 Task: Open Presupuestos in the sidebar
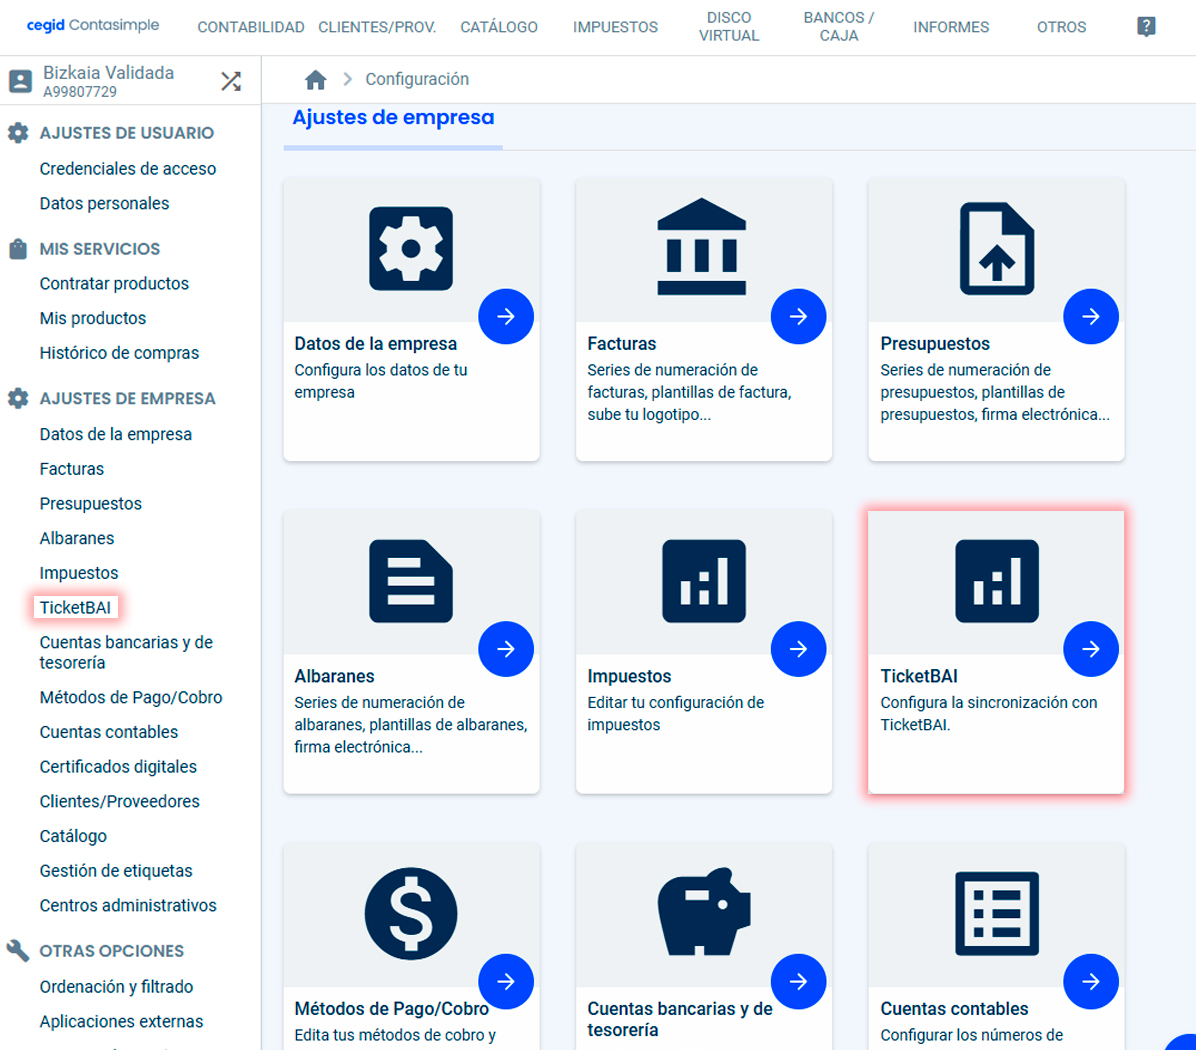91,503
